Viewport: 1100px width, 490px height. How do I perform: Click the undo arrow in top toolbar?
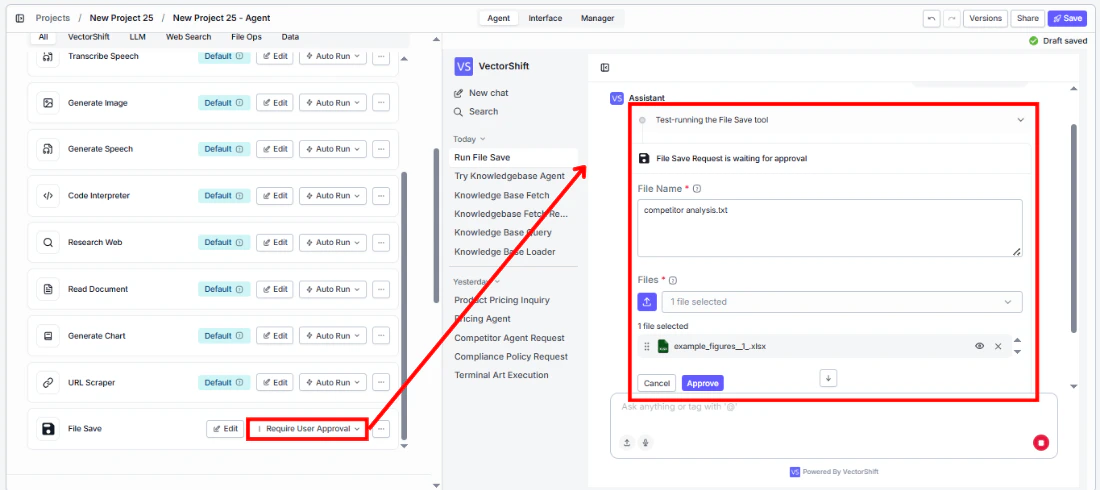click(x=931, y=18)
